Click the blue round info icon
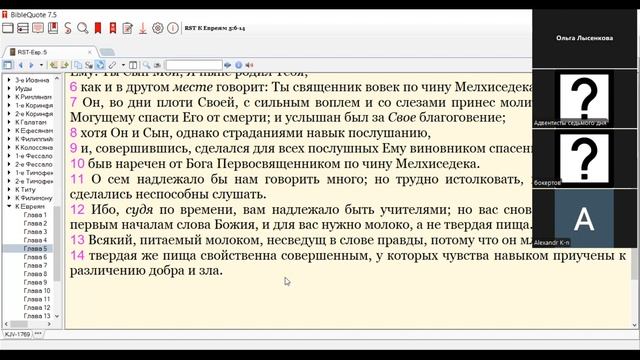Image resolution: width=640 pixels, height=360 pixels. point(239,65)
